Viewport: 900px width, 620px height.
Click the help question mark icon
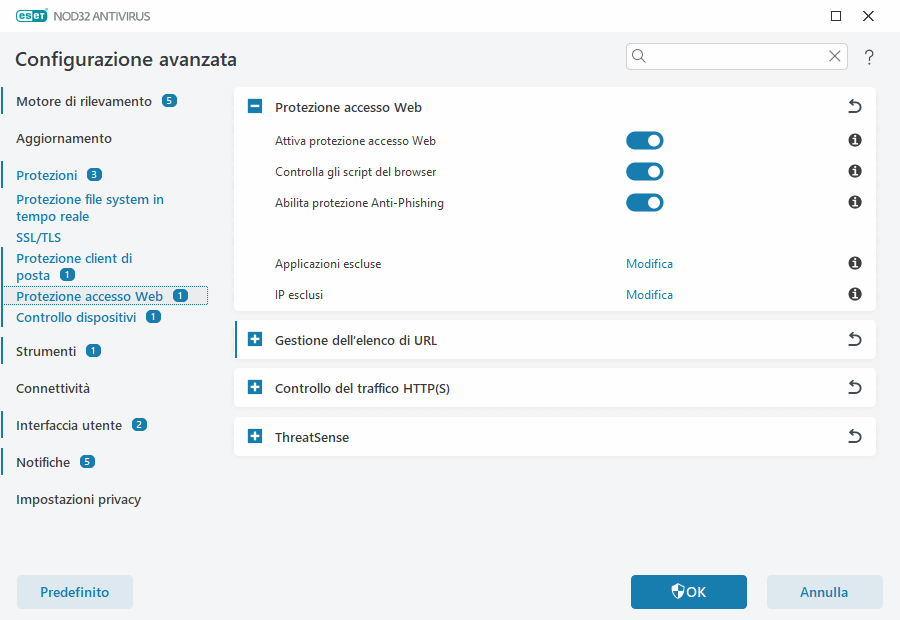click(x=868, y=57)
